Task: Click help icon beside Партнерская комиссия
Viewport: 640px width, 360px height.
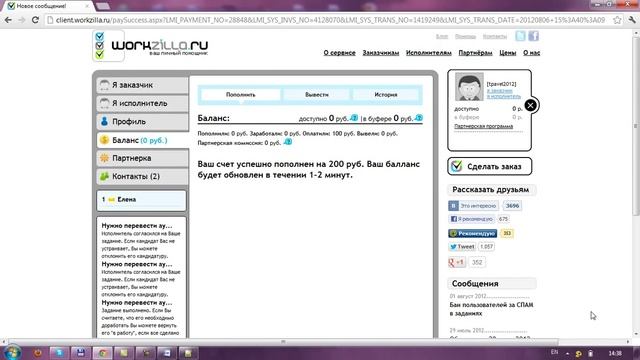Action: 288,142
